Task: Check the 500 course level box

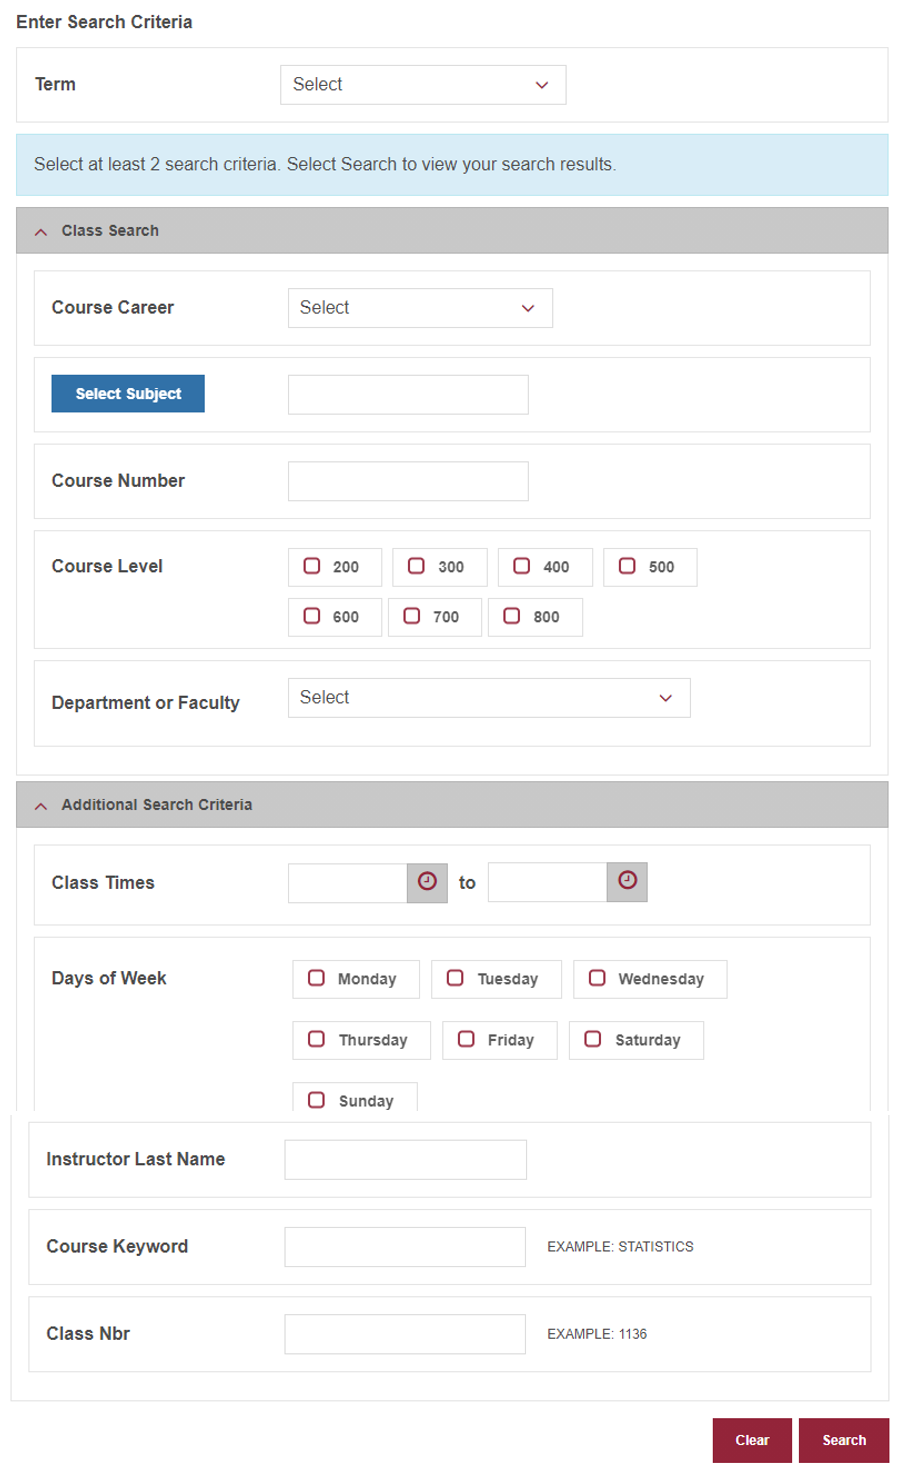Action: 627,566
